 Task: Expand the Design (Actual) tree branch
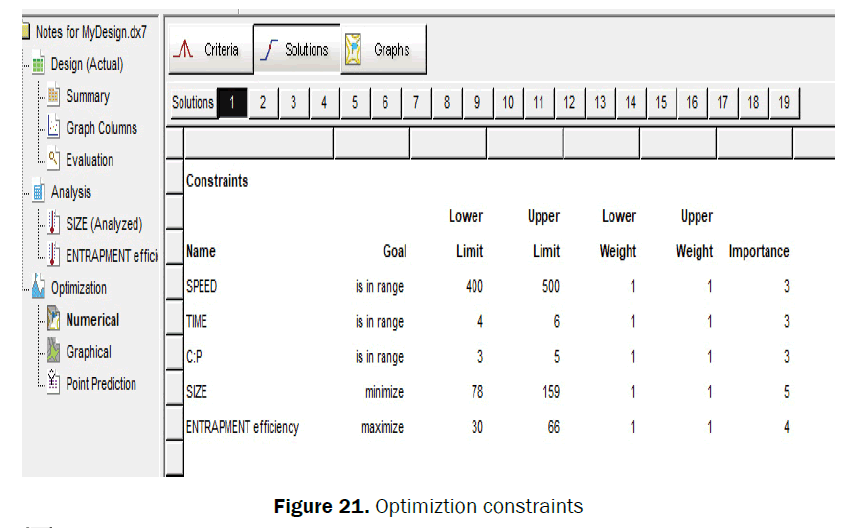pos(37,65)
